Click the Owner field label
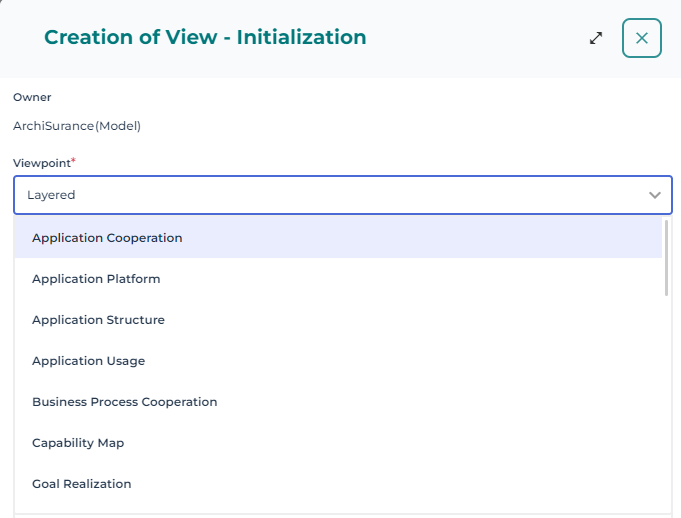681x518 pixels. pyautogui.click(x=32, y=97)
